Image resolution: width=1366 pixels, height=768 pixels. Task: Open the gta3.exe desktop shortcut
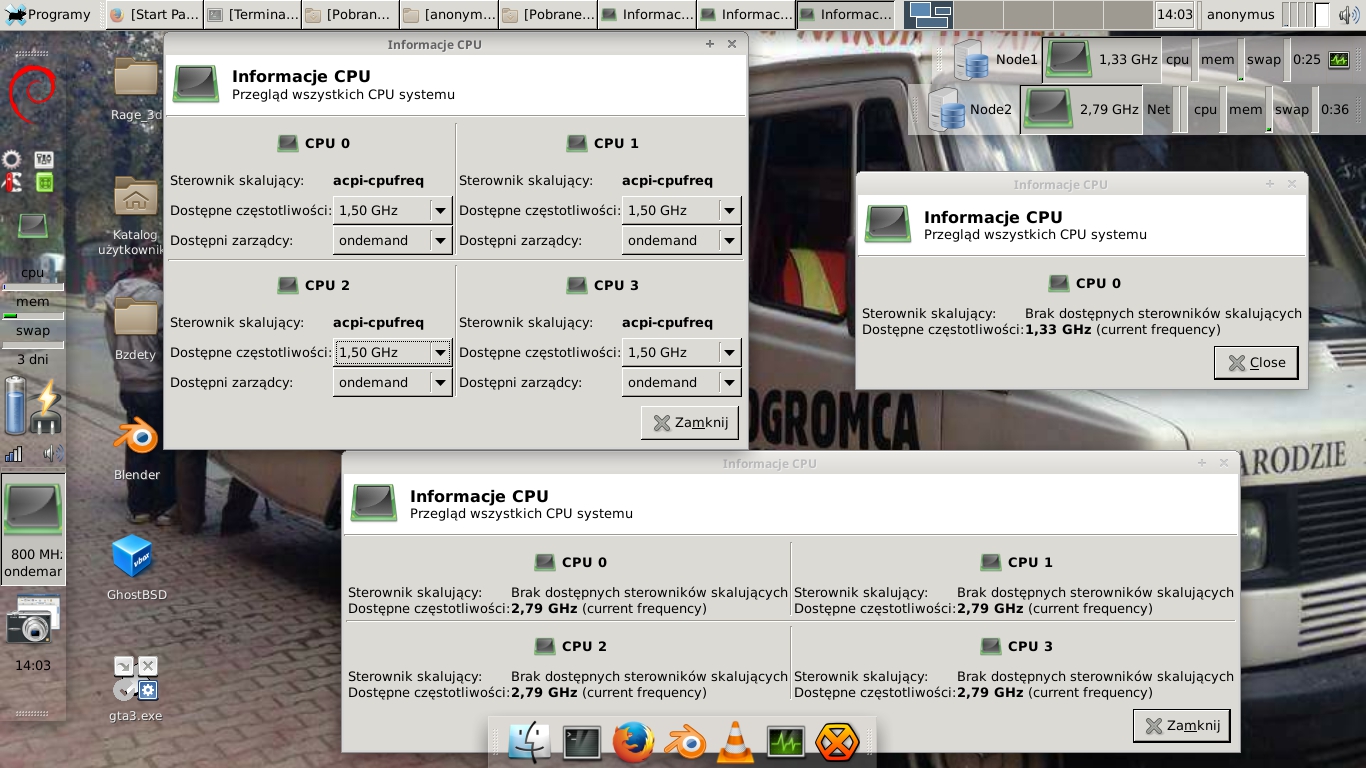point(136,678)
